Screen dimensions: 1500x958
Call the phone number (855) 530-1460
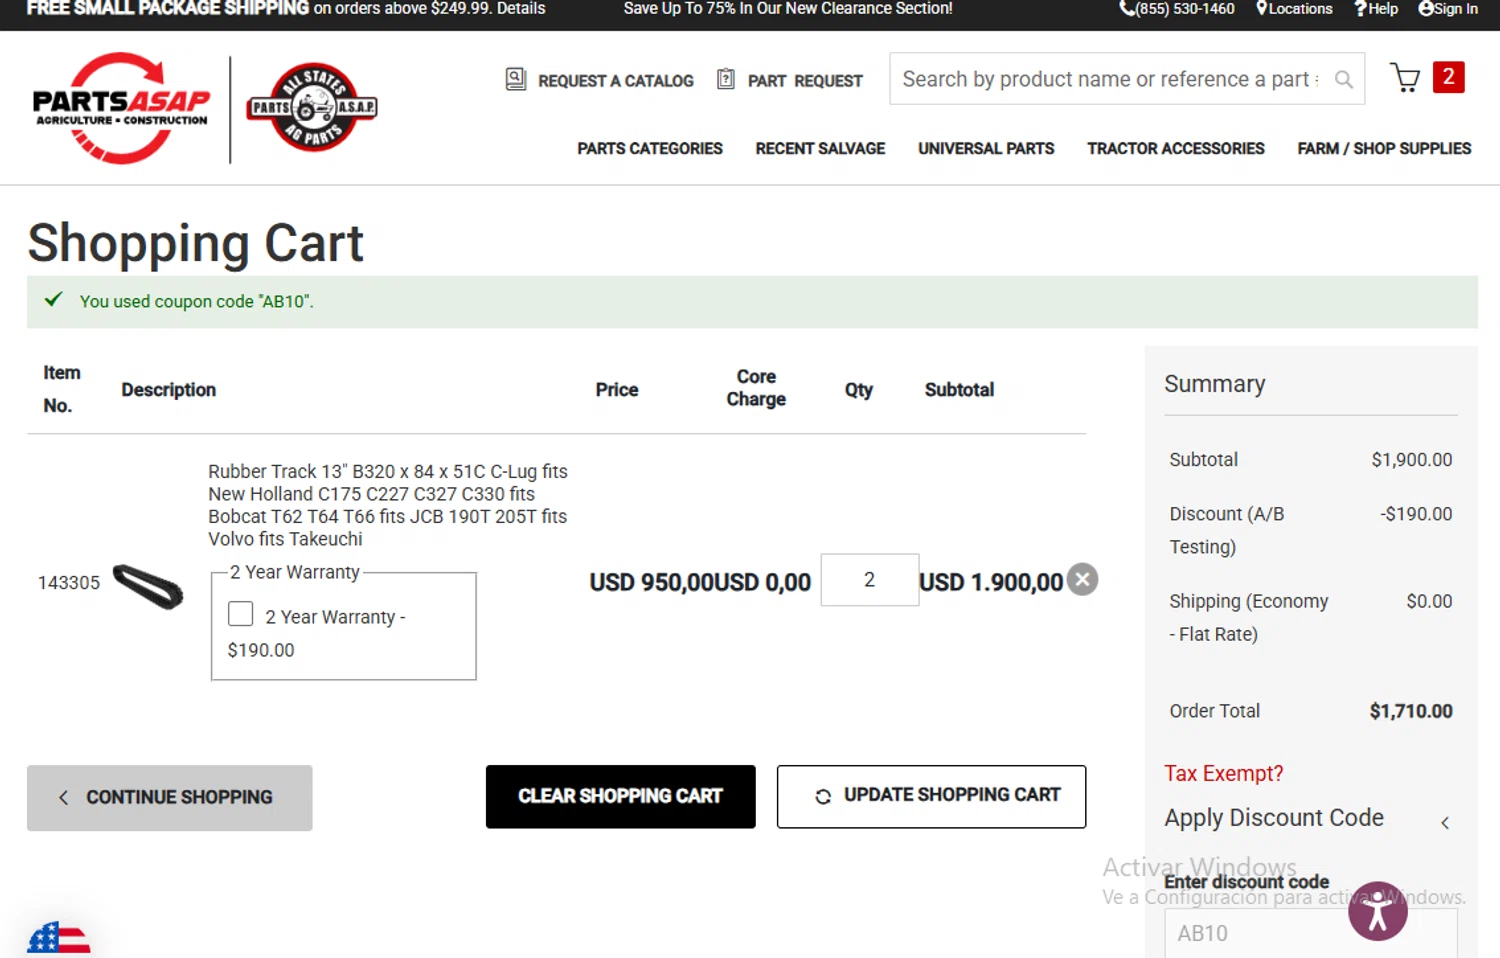click(x=1177, y=9)
